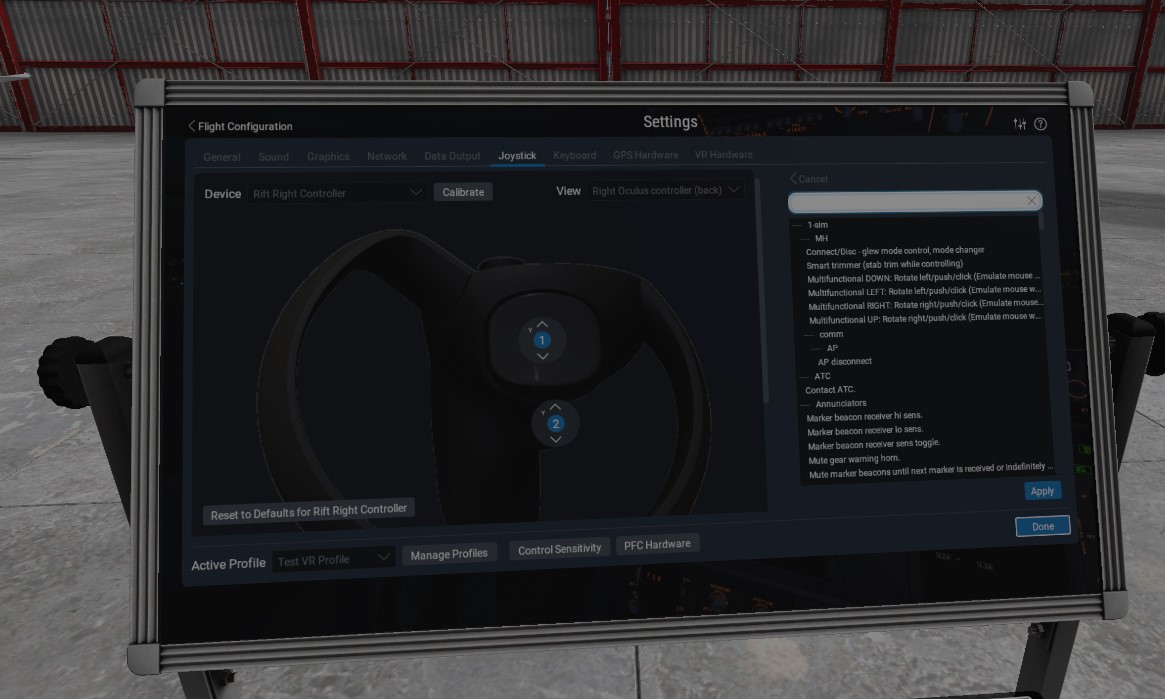Select button marker 2 on the controller

click(555, 424)
